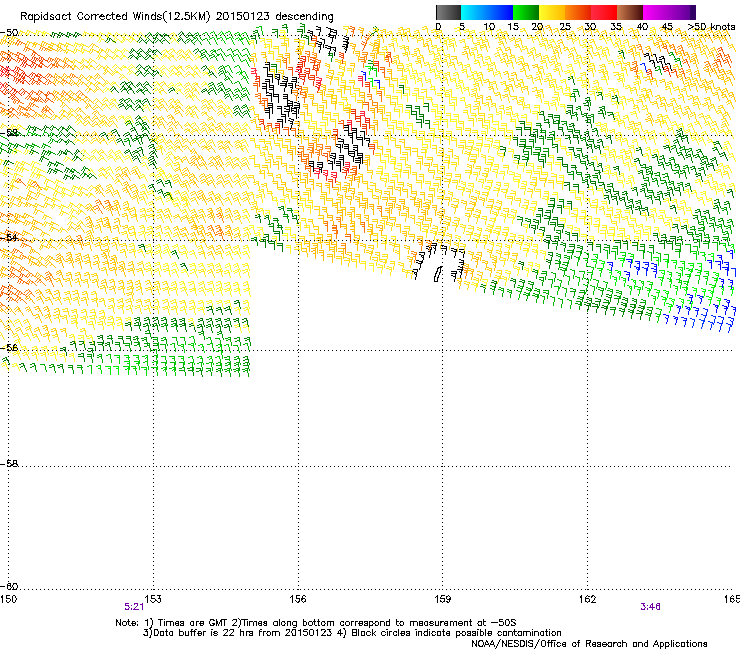Click the red 30-35 knots color swatch

pyautogui.click(x=604, y=12)
